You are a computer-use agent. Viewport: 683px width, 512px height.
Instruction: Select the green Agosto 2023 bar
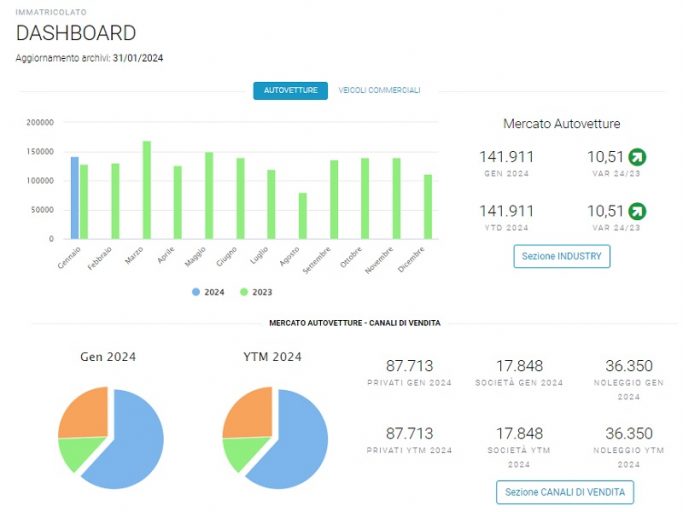coord(303,216)
